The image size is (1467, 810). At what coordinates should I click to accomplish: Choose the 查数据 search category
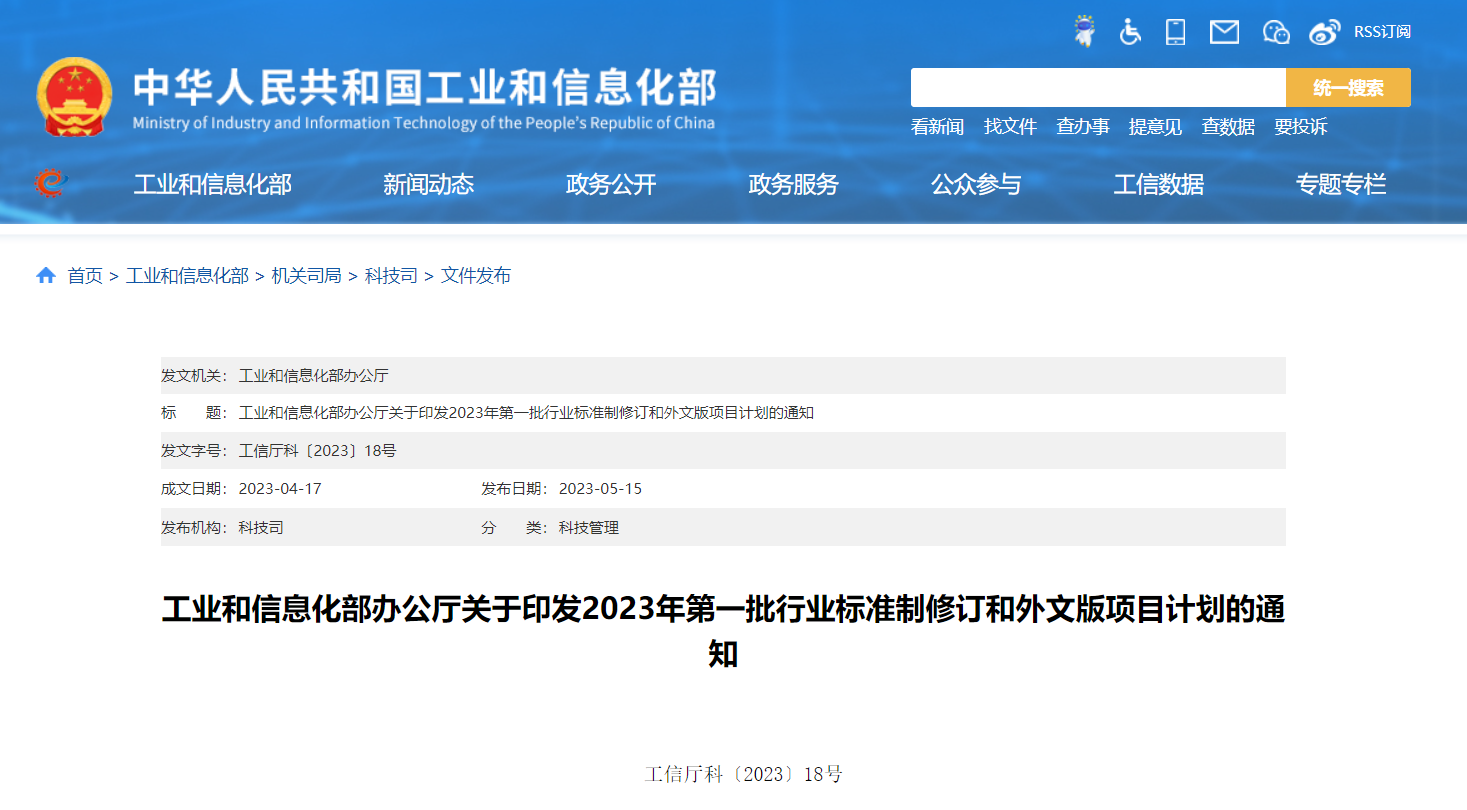(1228, 127)
